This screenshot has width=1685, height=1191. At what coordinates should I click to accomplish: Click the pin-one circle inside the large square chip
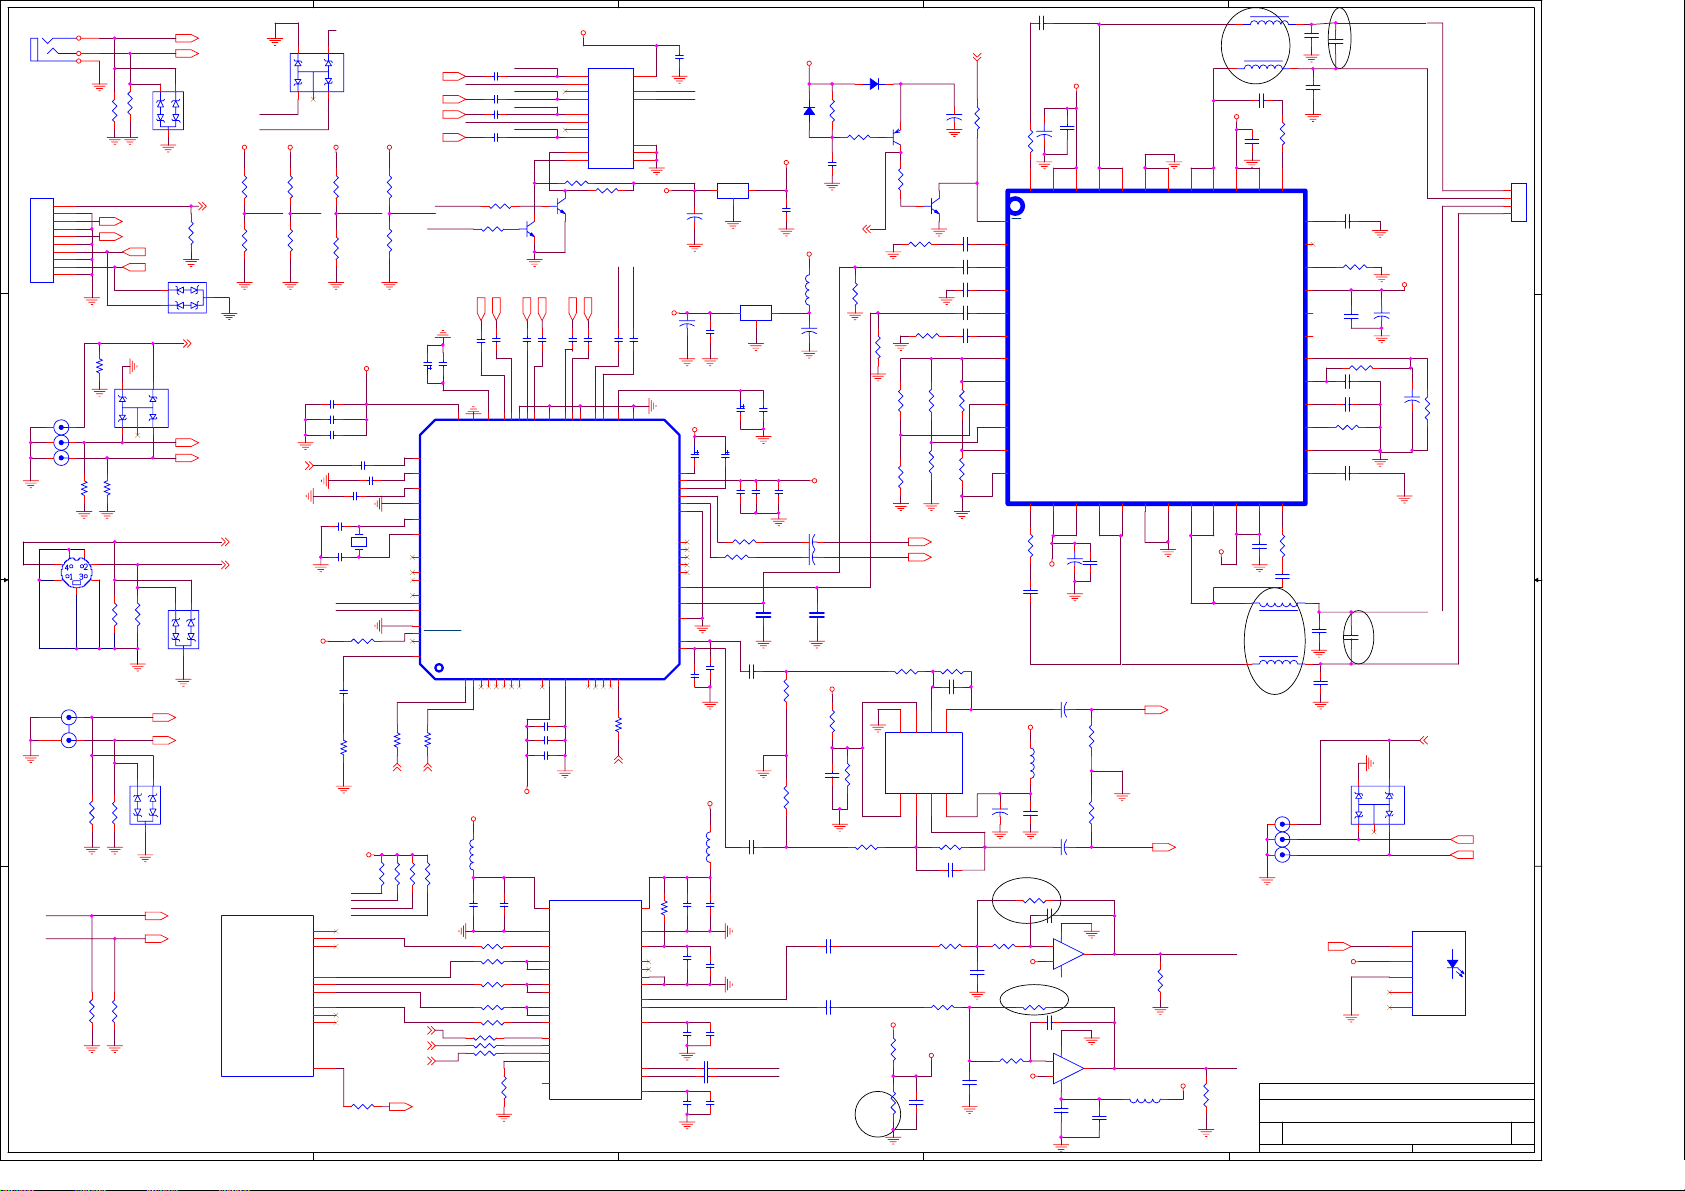point(1016,206)
